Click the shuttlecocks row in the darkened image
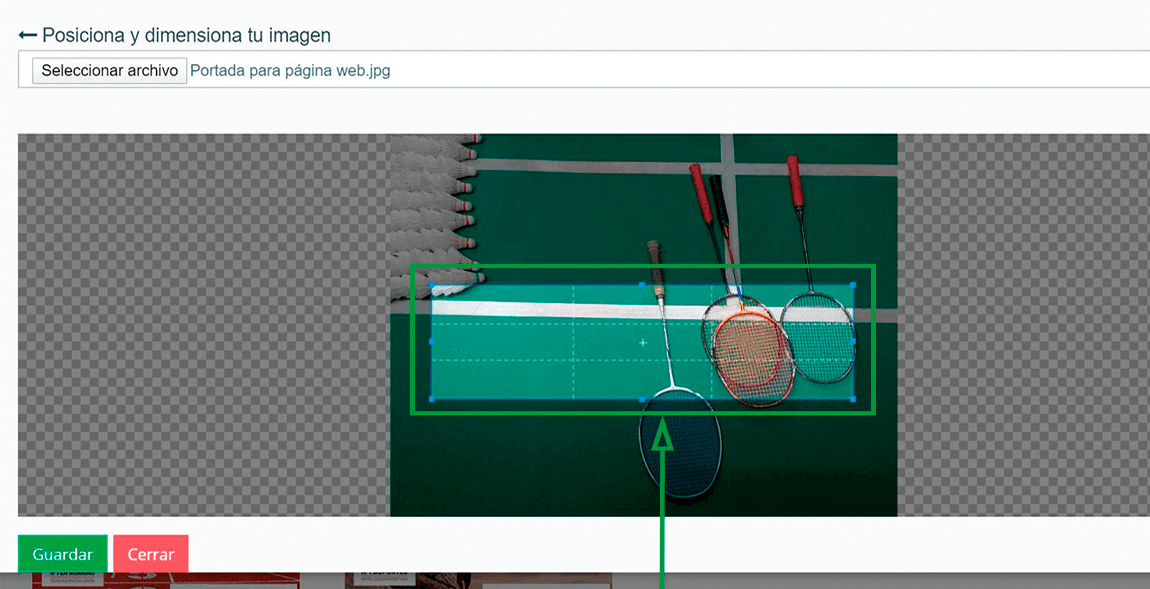The image size is (1150, 589). pos(436,216)
